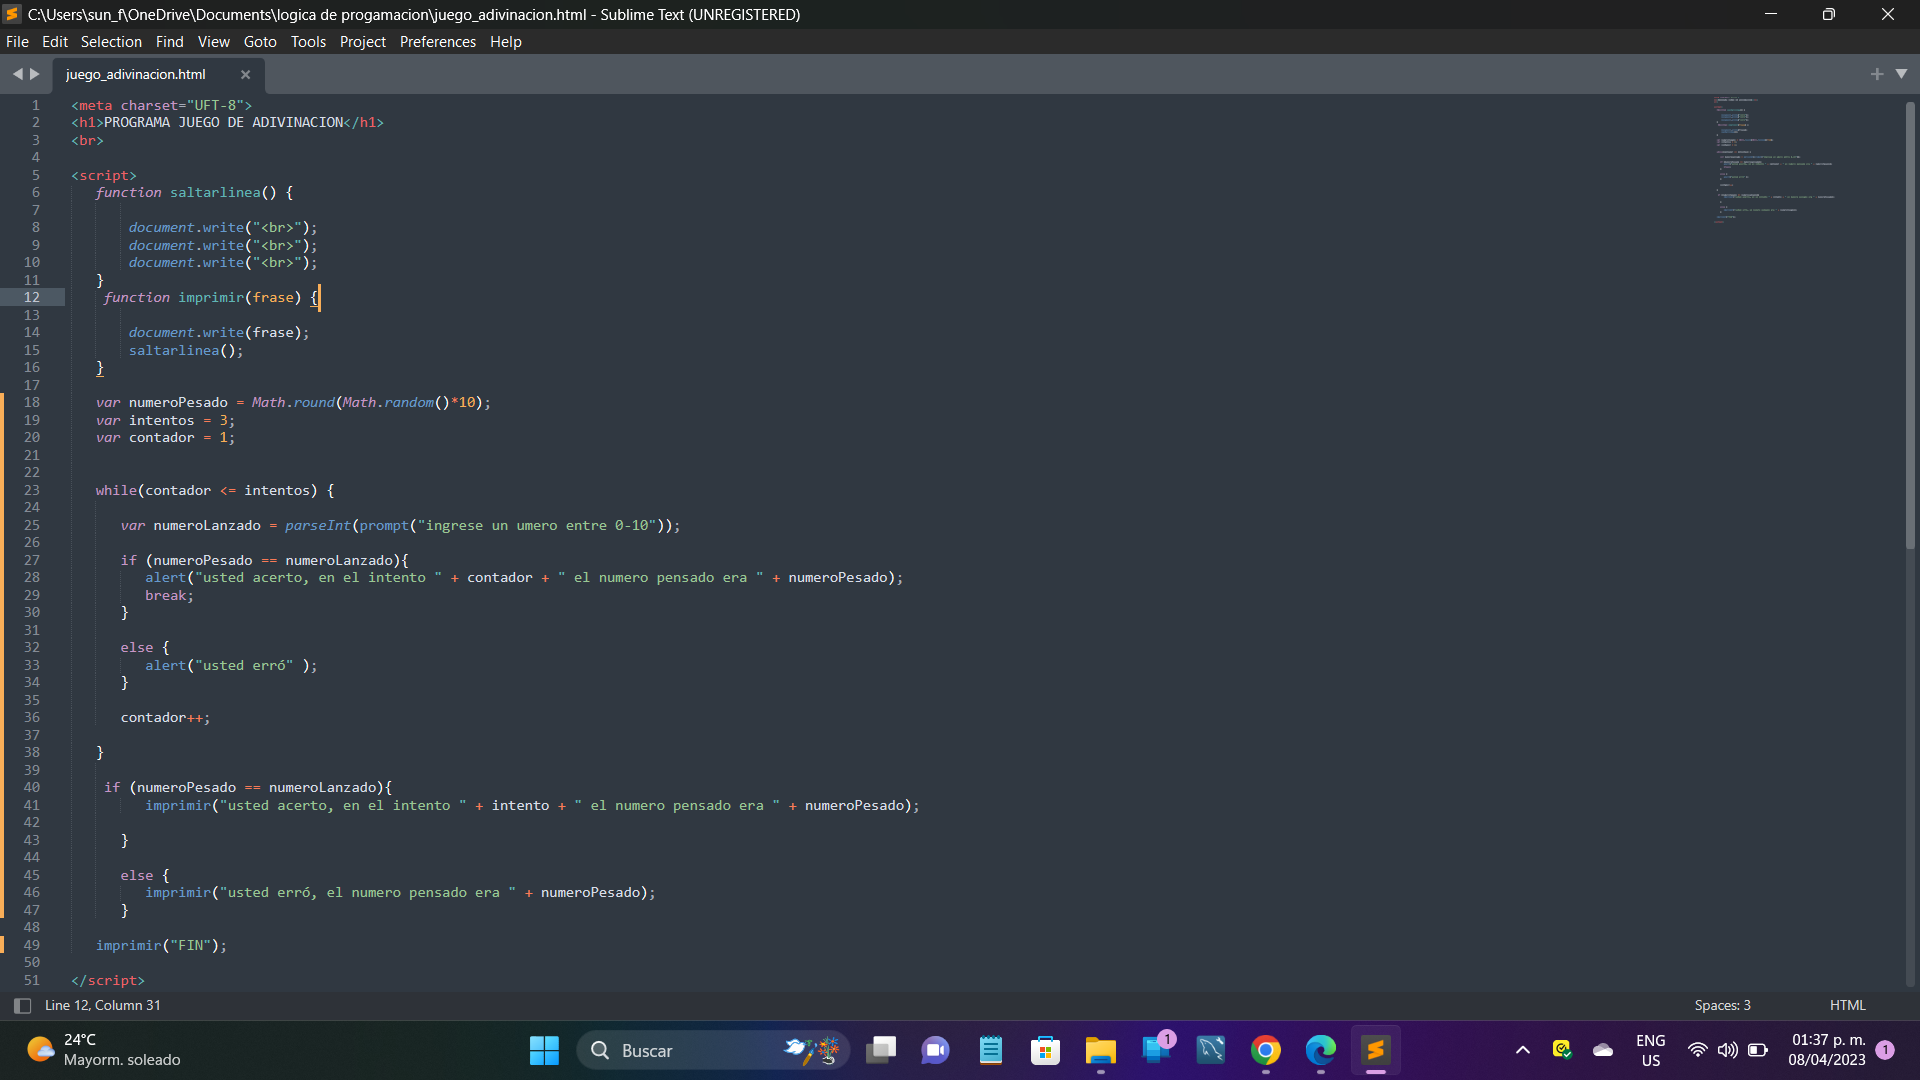Open the Edit menu
1920x1080 pixels.
54,41
